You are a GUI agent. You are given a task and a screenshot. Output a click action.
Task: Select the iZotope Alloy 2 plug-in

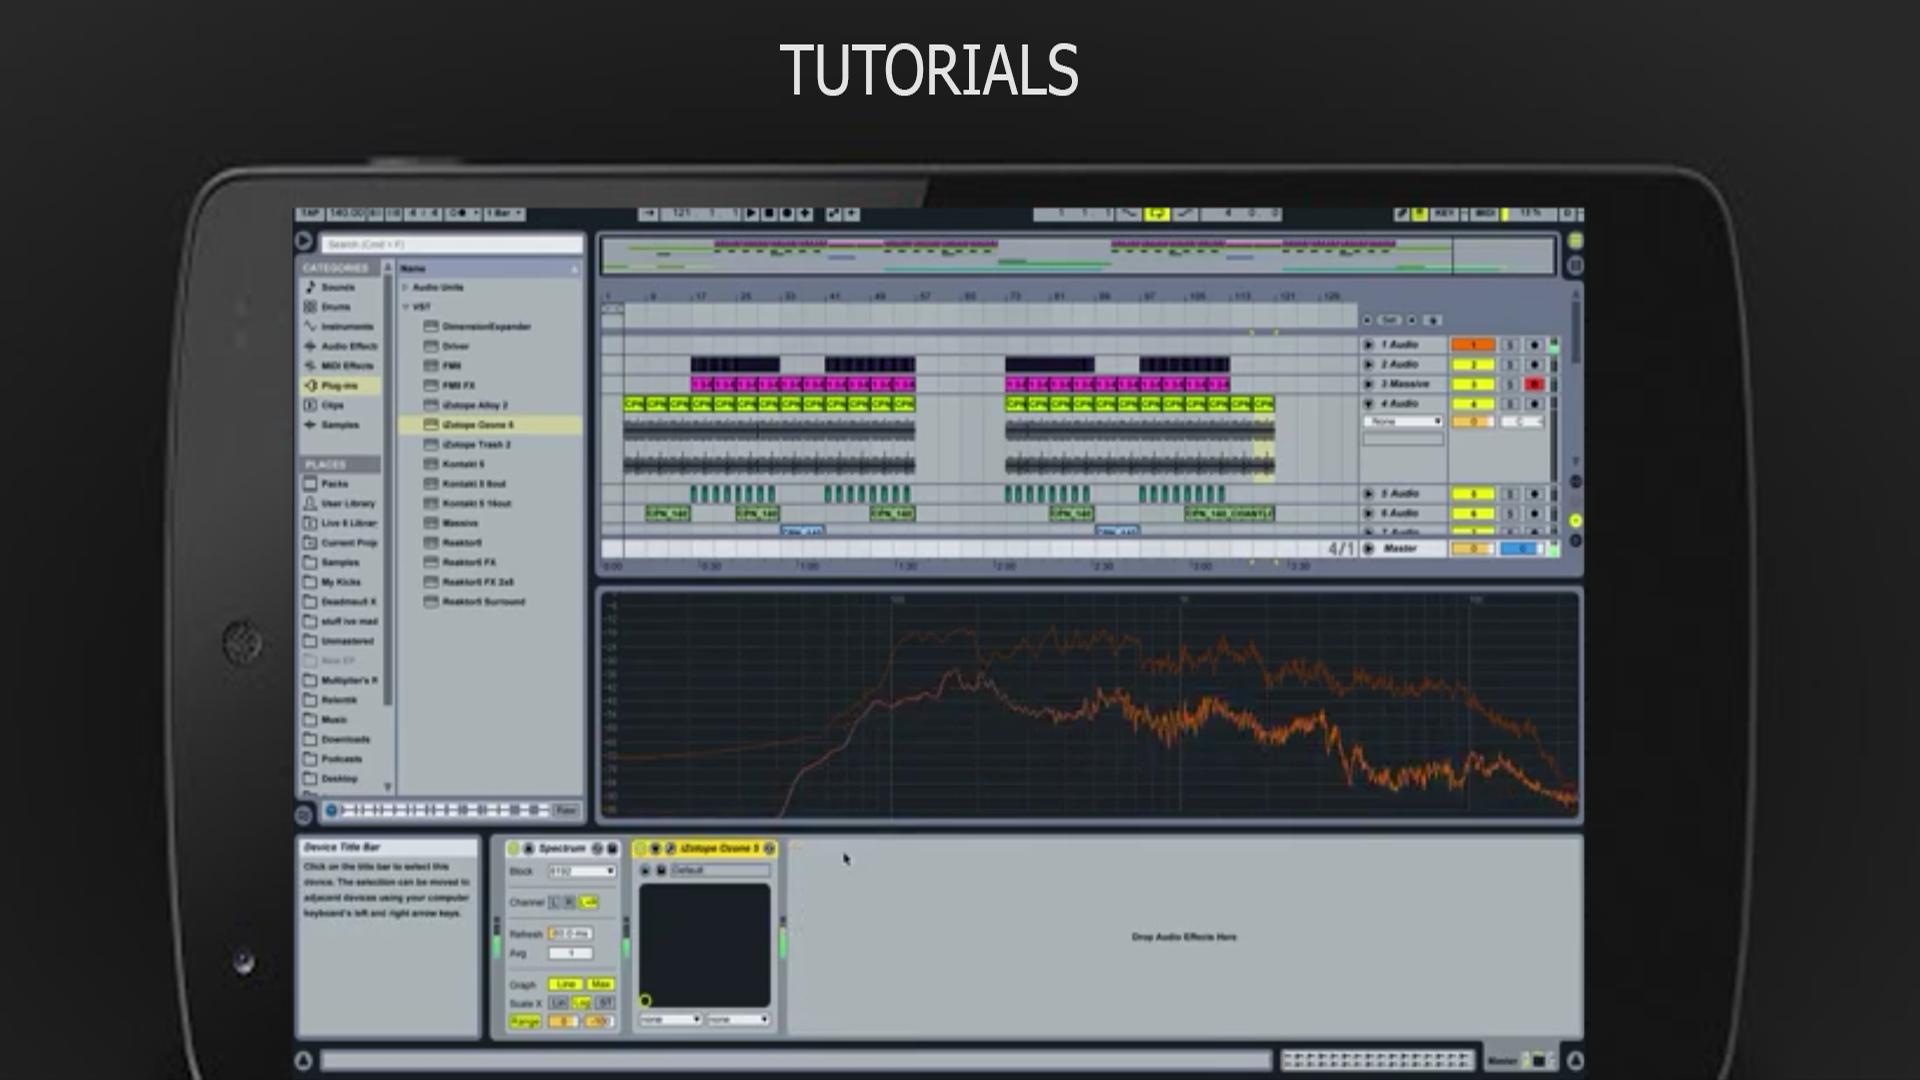coord(489,405)
